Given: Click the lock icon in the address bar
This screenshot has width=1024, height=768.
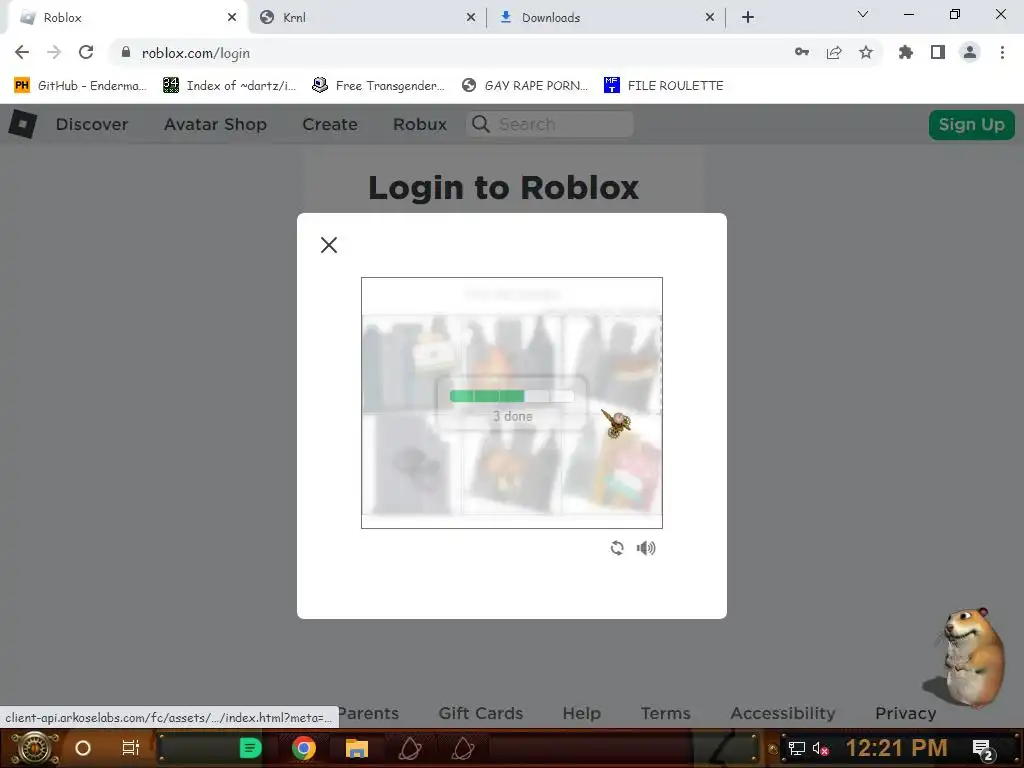Looking at the screenshot, I should pos(126,52).
